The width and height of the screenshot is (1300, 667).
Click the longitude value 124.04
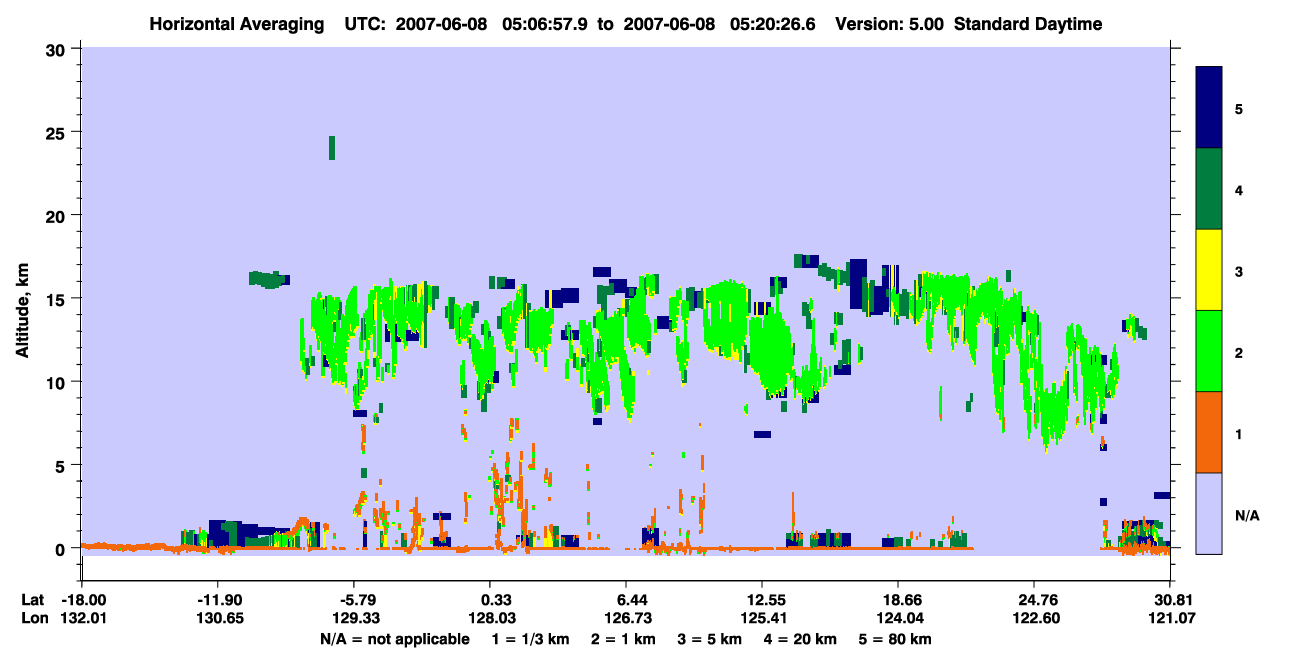point(898,619)
